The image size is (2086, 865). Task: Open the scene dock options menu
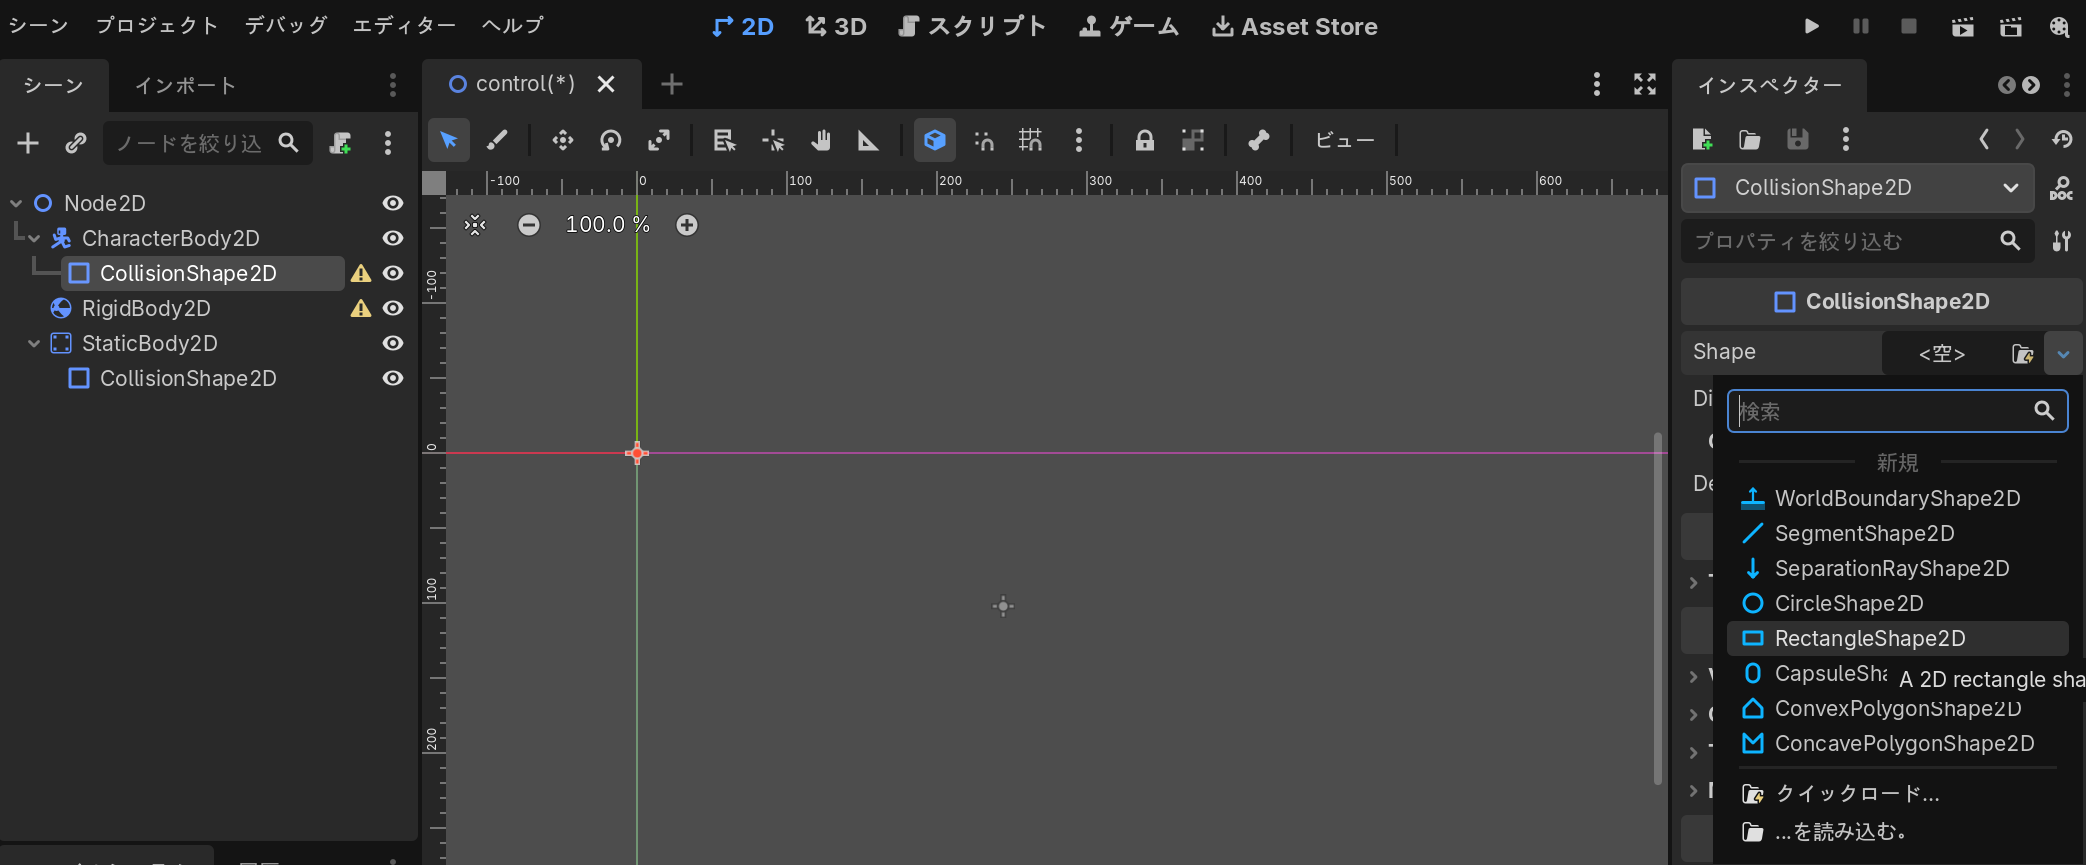pyautogui.click(x=388, y=143)
